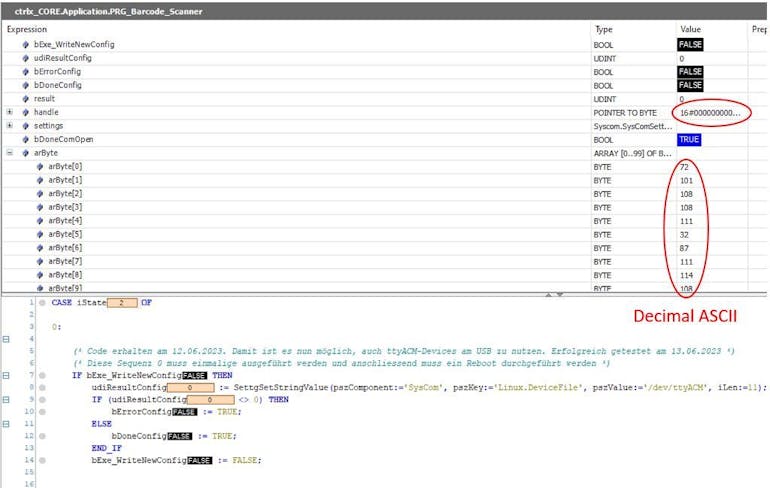Click the Value column header
This screenshot has height=488, width=770.
(x=691, y=30)
